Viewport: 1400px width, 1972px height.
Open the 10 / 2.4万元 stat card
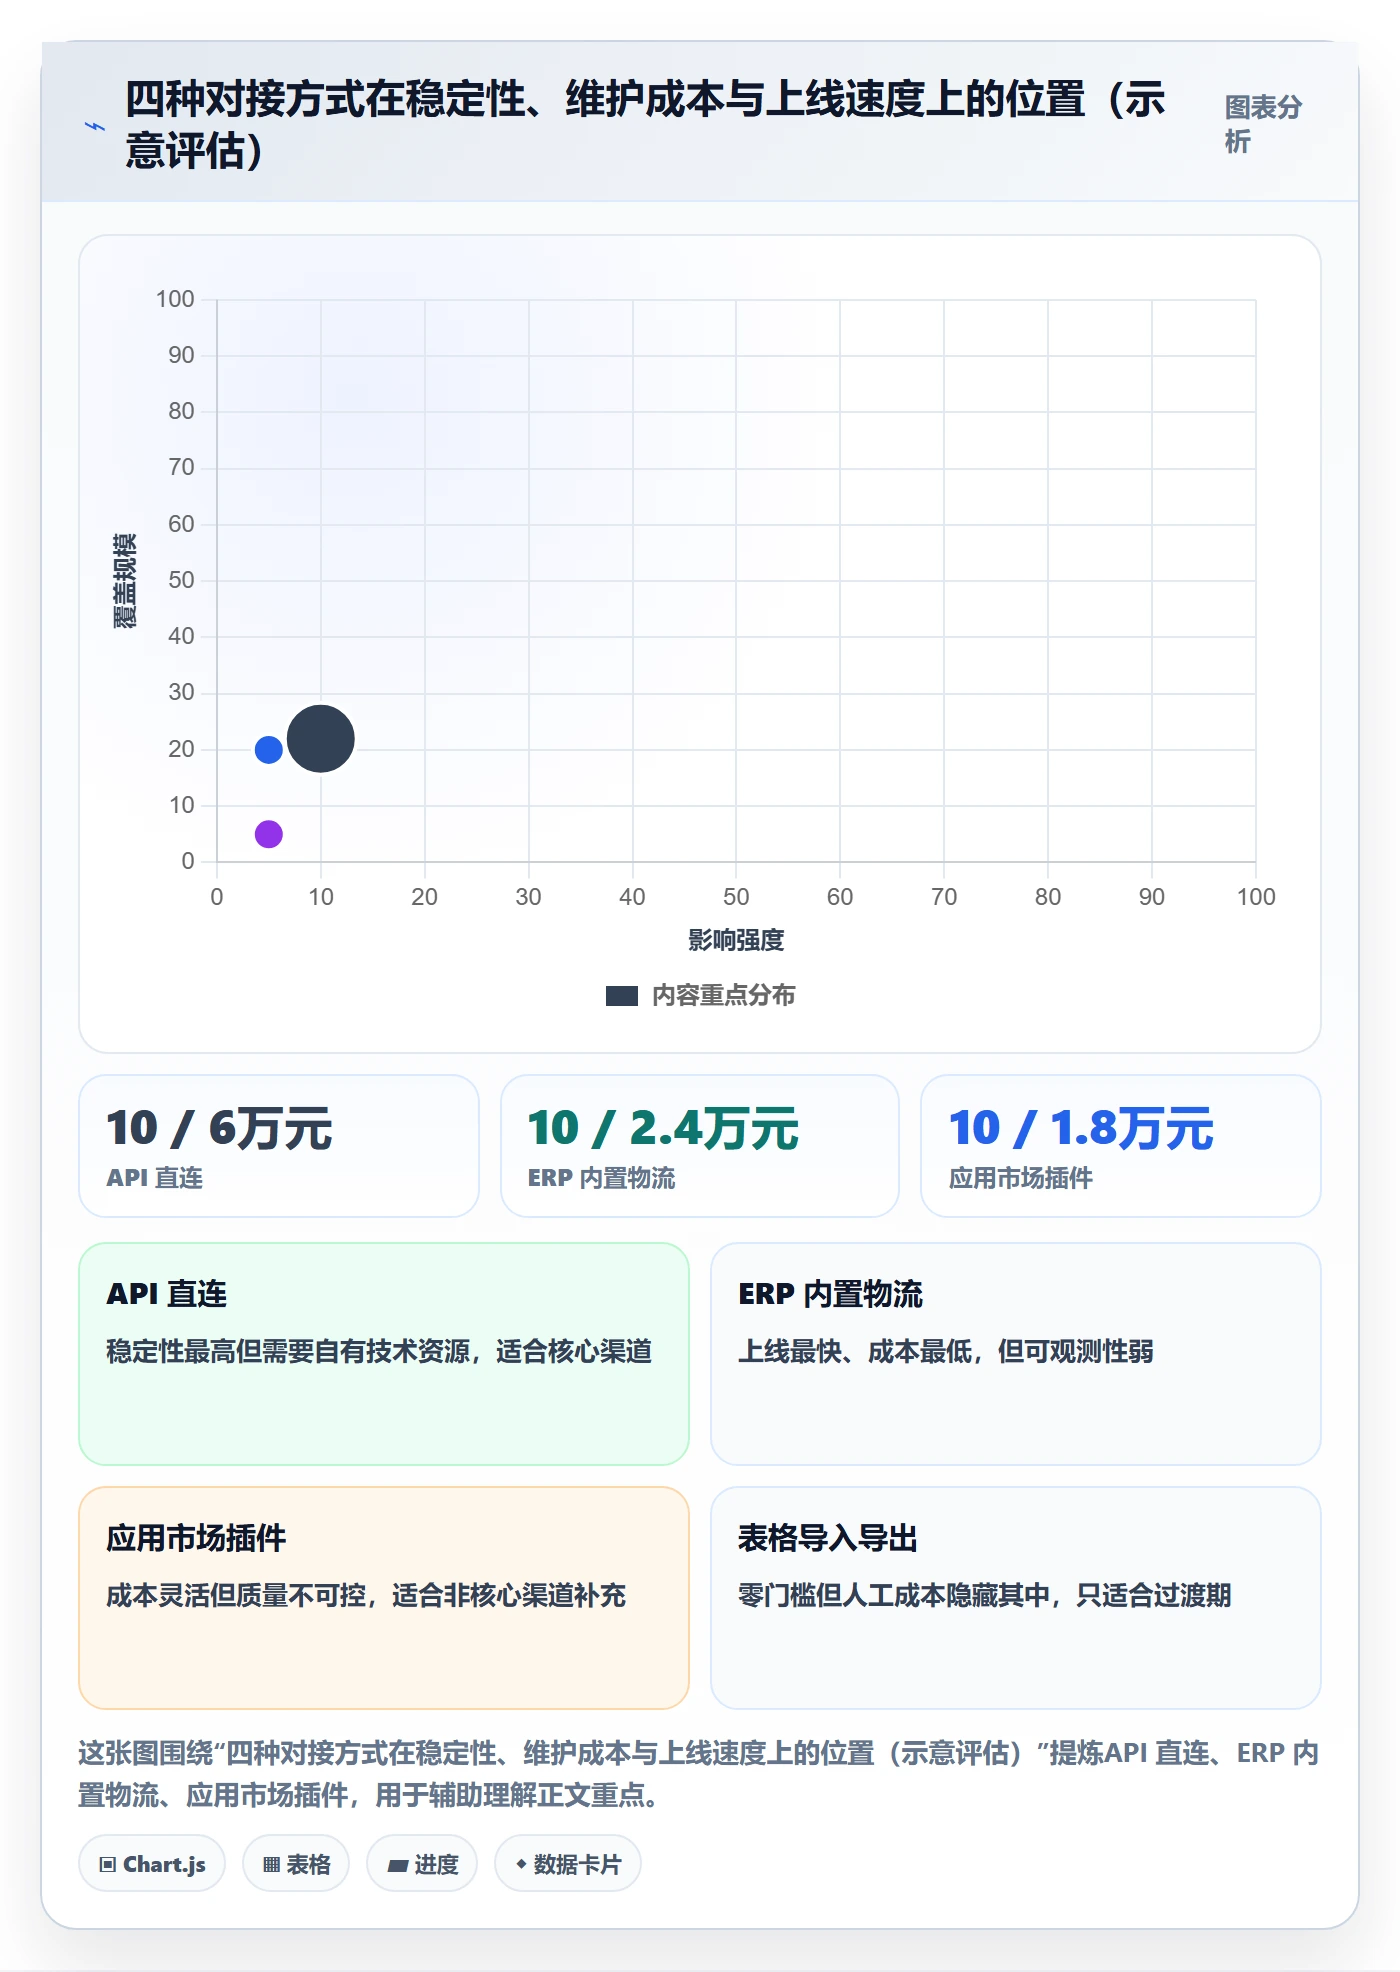pyautogui.click(x=700, y=1146)
